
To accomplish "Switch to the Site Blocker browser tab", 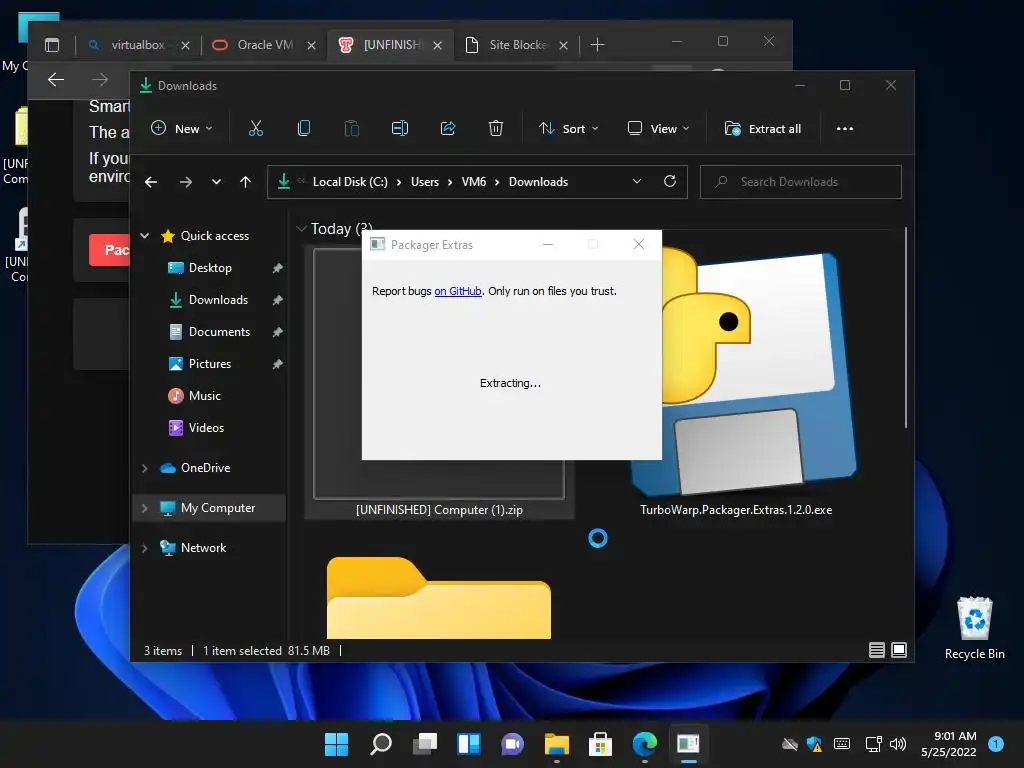I will tap(517, 44).
